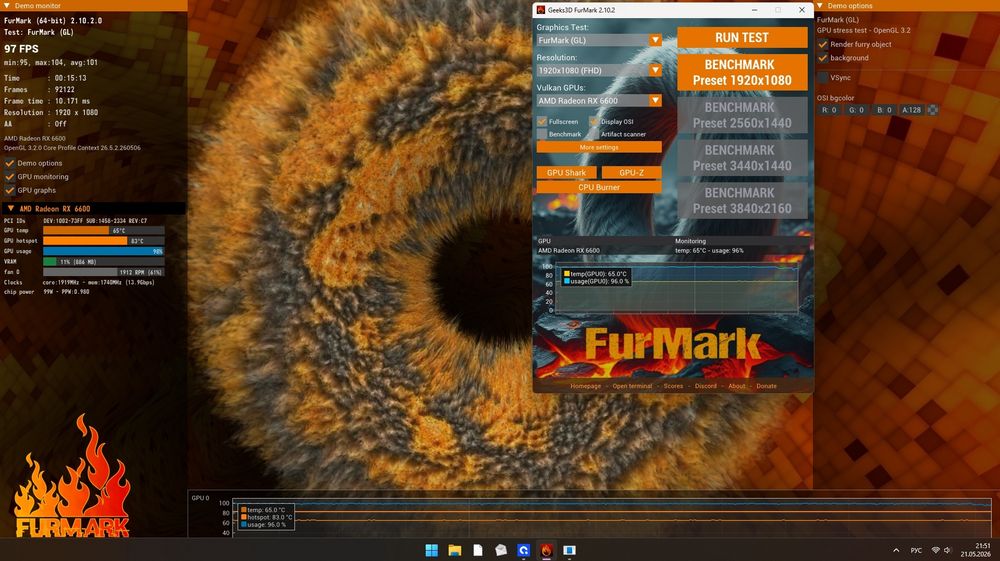Start Benchmark Preset 3840x2160
Viewport: 1000px width, 561px height.
pos(742,200)
